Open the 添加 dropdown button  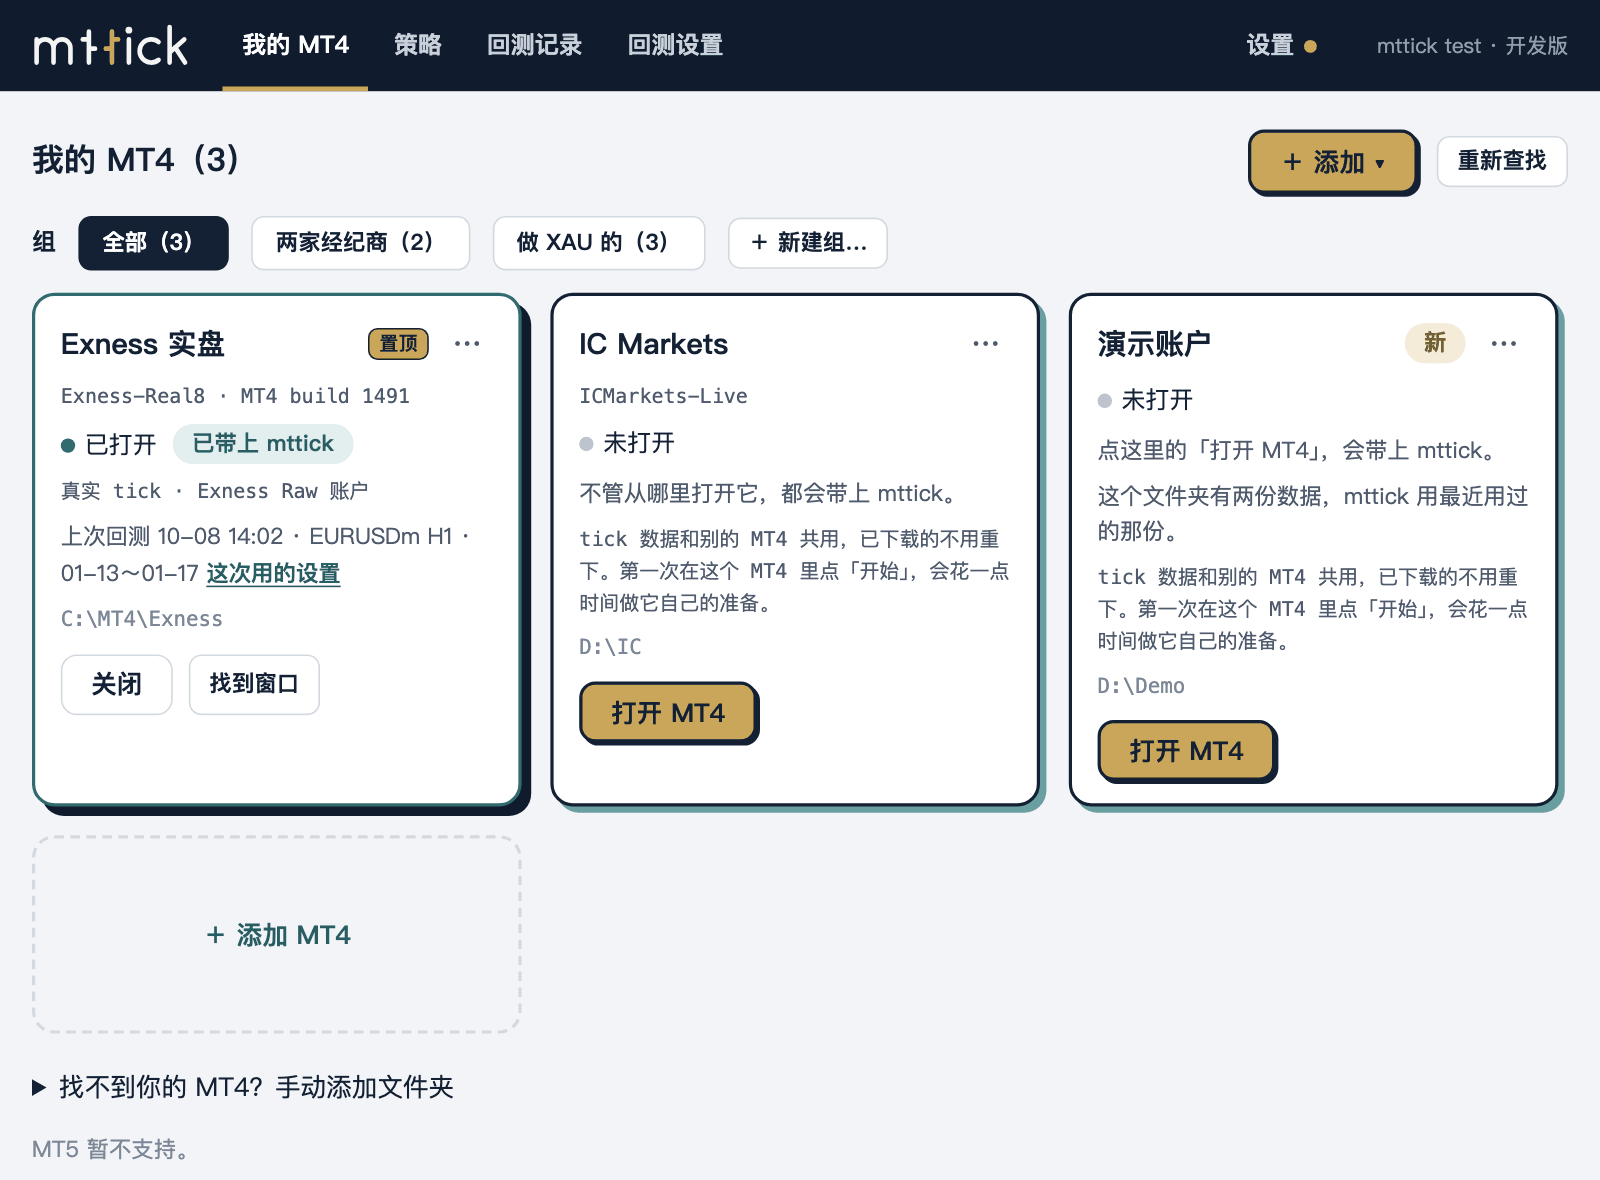1333,162
